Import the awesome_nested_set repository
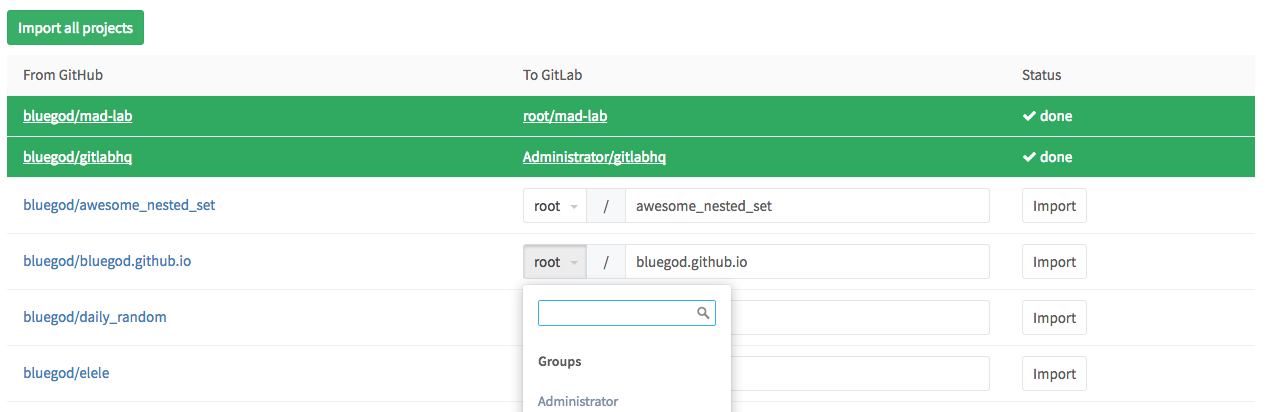 [1054, 206]
